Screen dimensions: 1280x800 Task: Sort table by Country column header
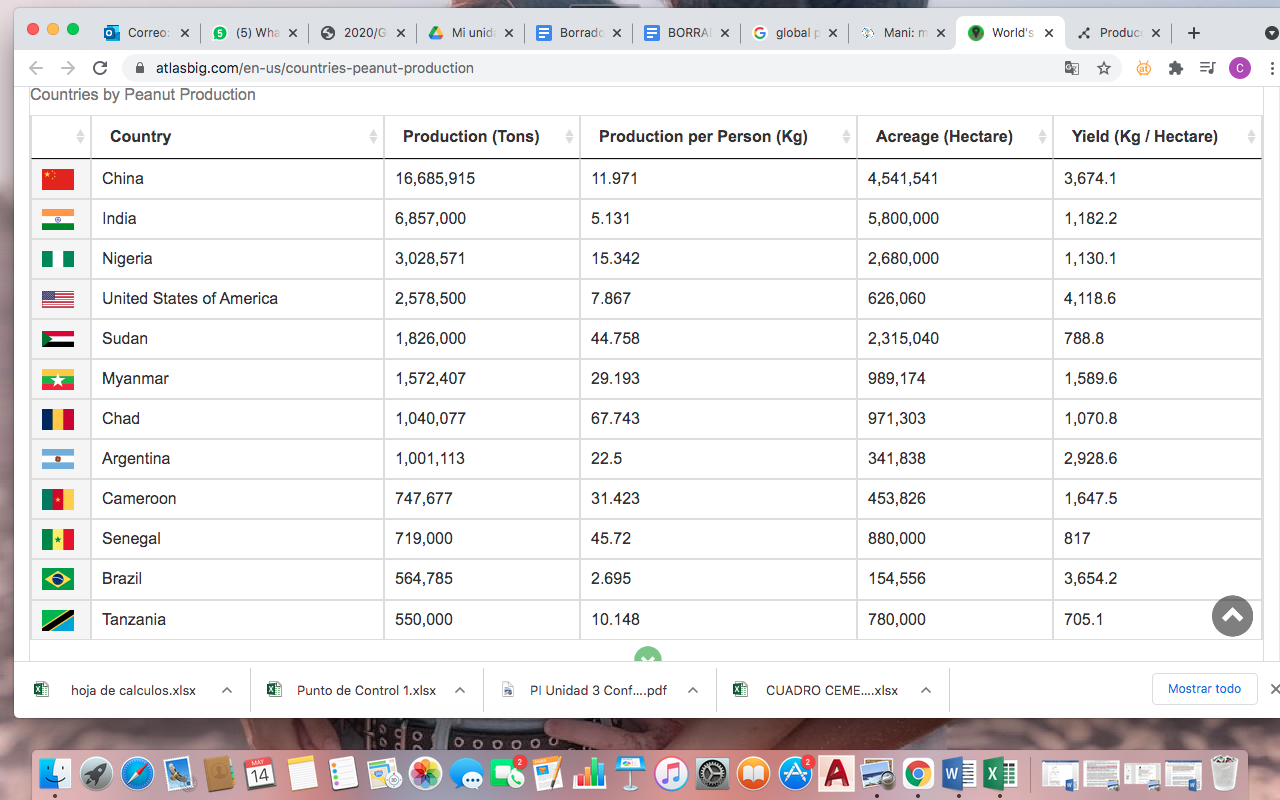(140, 137)
